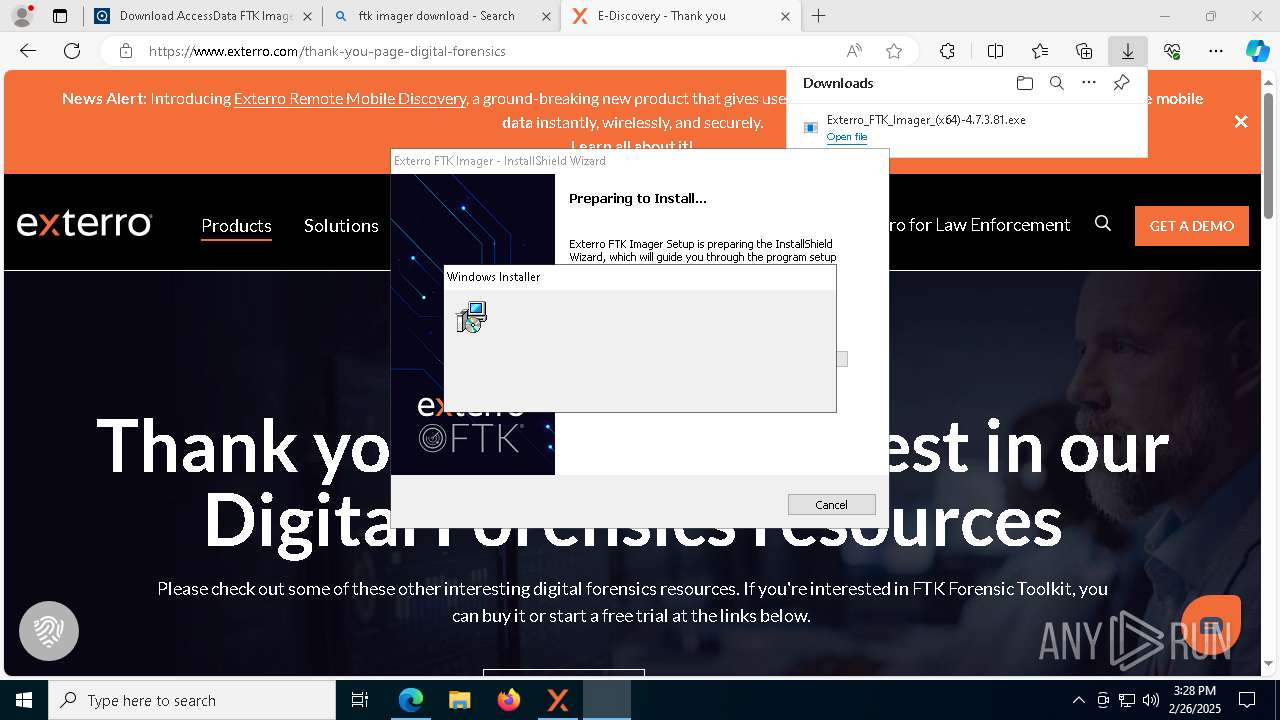Click Open file under Exterro_FTK_Imager download

pyautogui.click(x=847, y=137)
